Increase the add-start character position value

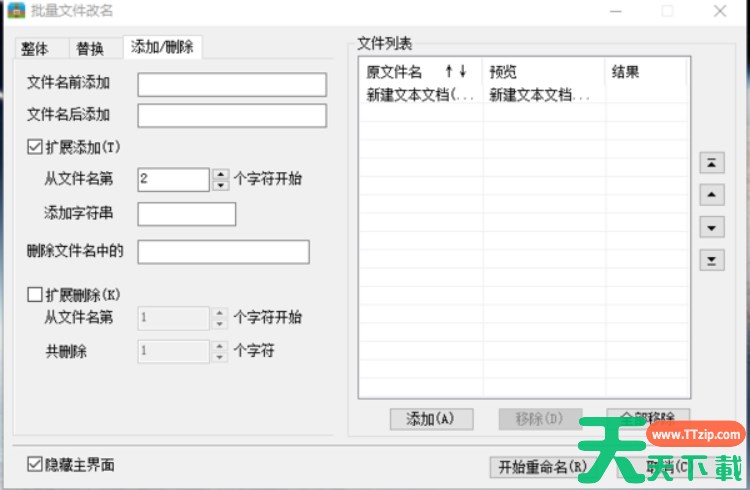click(221, 174)
